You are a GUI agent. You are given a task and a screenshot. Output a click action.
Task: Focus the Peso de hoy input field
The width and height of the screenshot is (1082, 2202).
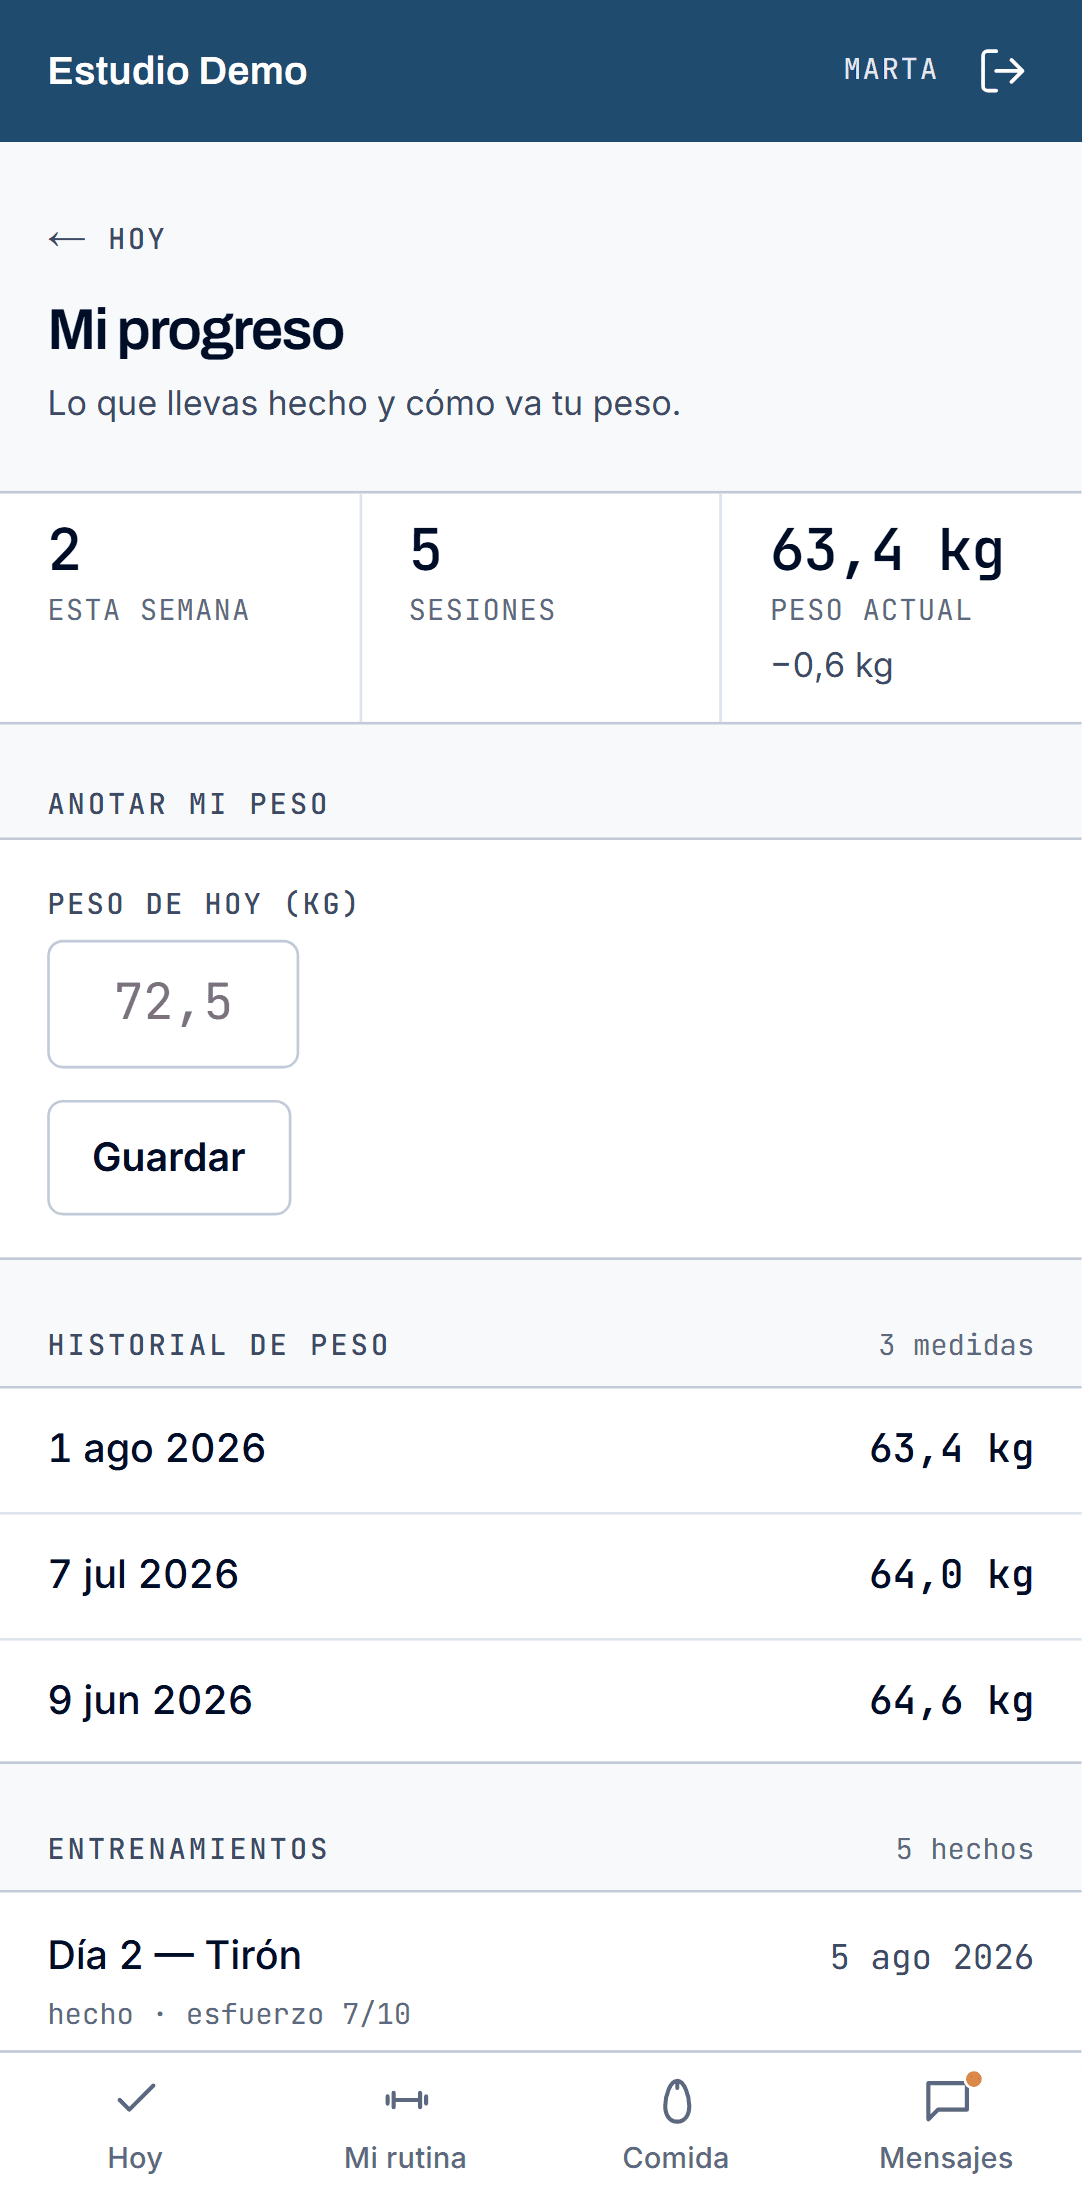tap(173, 1004)
